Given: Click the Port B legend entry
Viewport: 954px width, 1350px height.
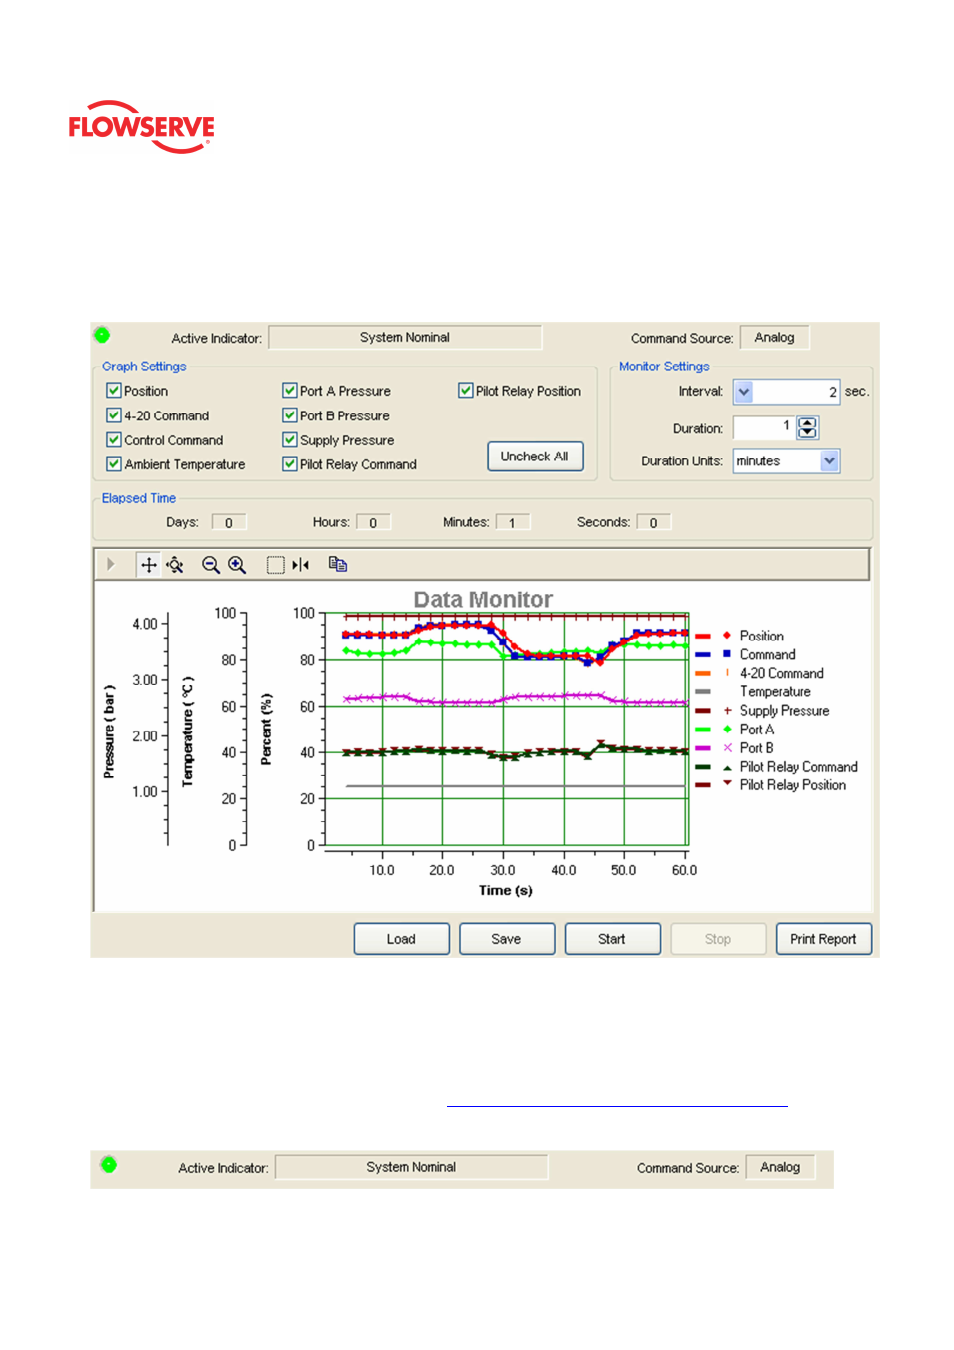Looking at the screenshot, I should tap(735, 748).
